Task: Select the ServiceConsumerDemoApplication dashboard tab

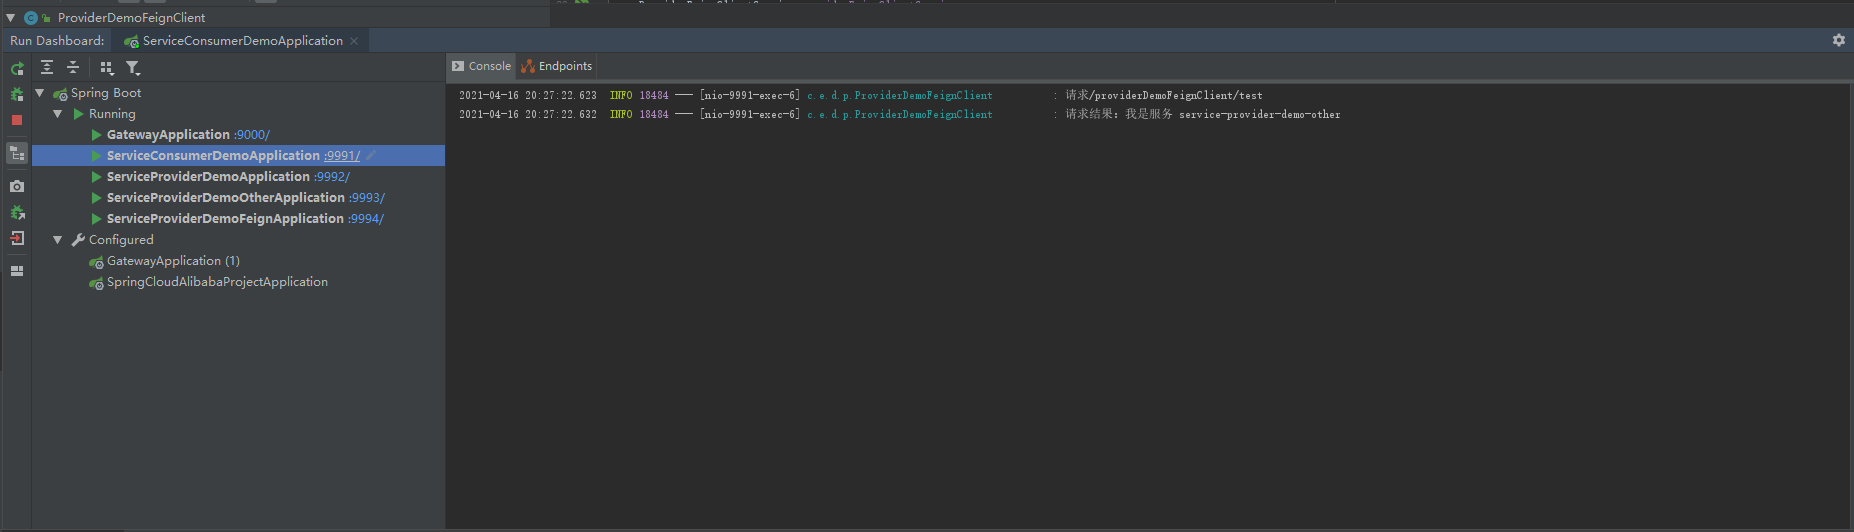Action: coord(242,41)
